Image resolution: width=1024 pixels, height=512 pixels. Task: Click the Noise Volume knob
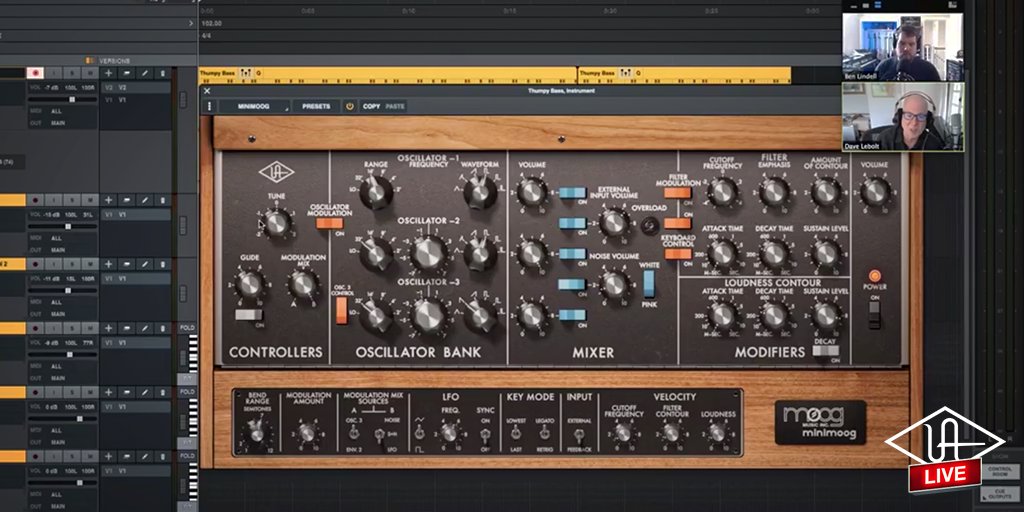614,284
